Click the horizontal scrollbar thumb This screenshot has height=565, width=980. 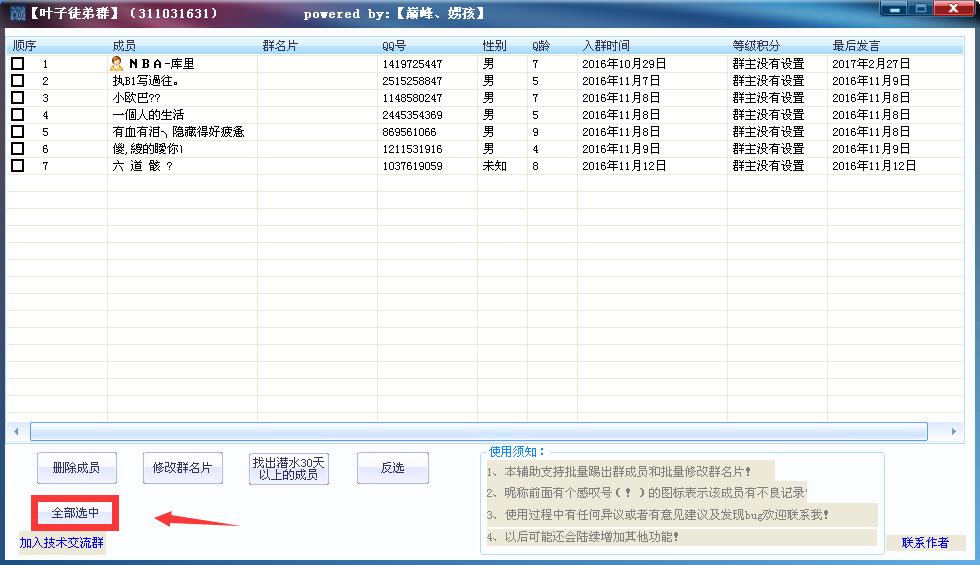478,432
